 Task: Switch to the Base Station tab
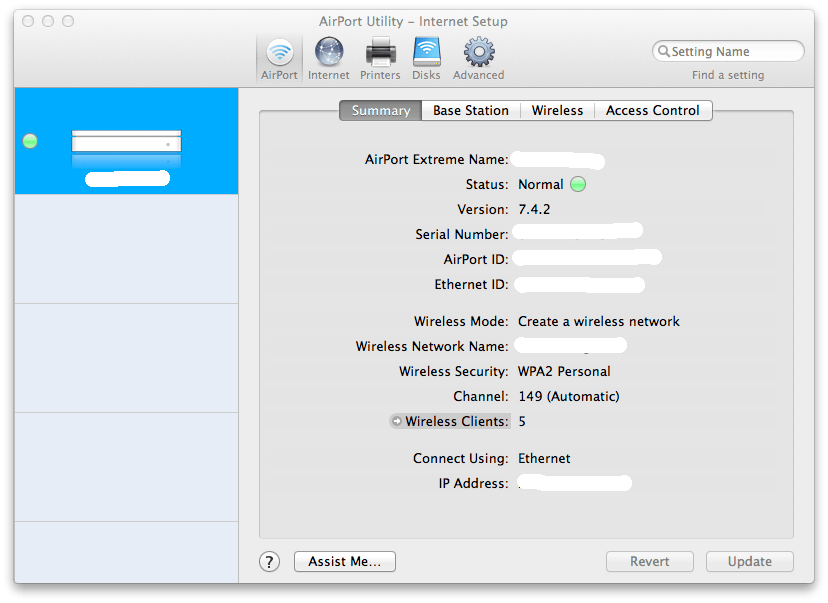(470, 110)
